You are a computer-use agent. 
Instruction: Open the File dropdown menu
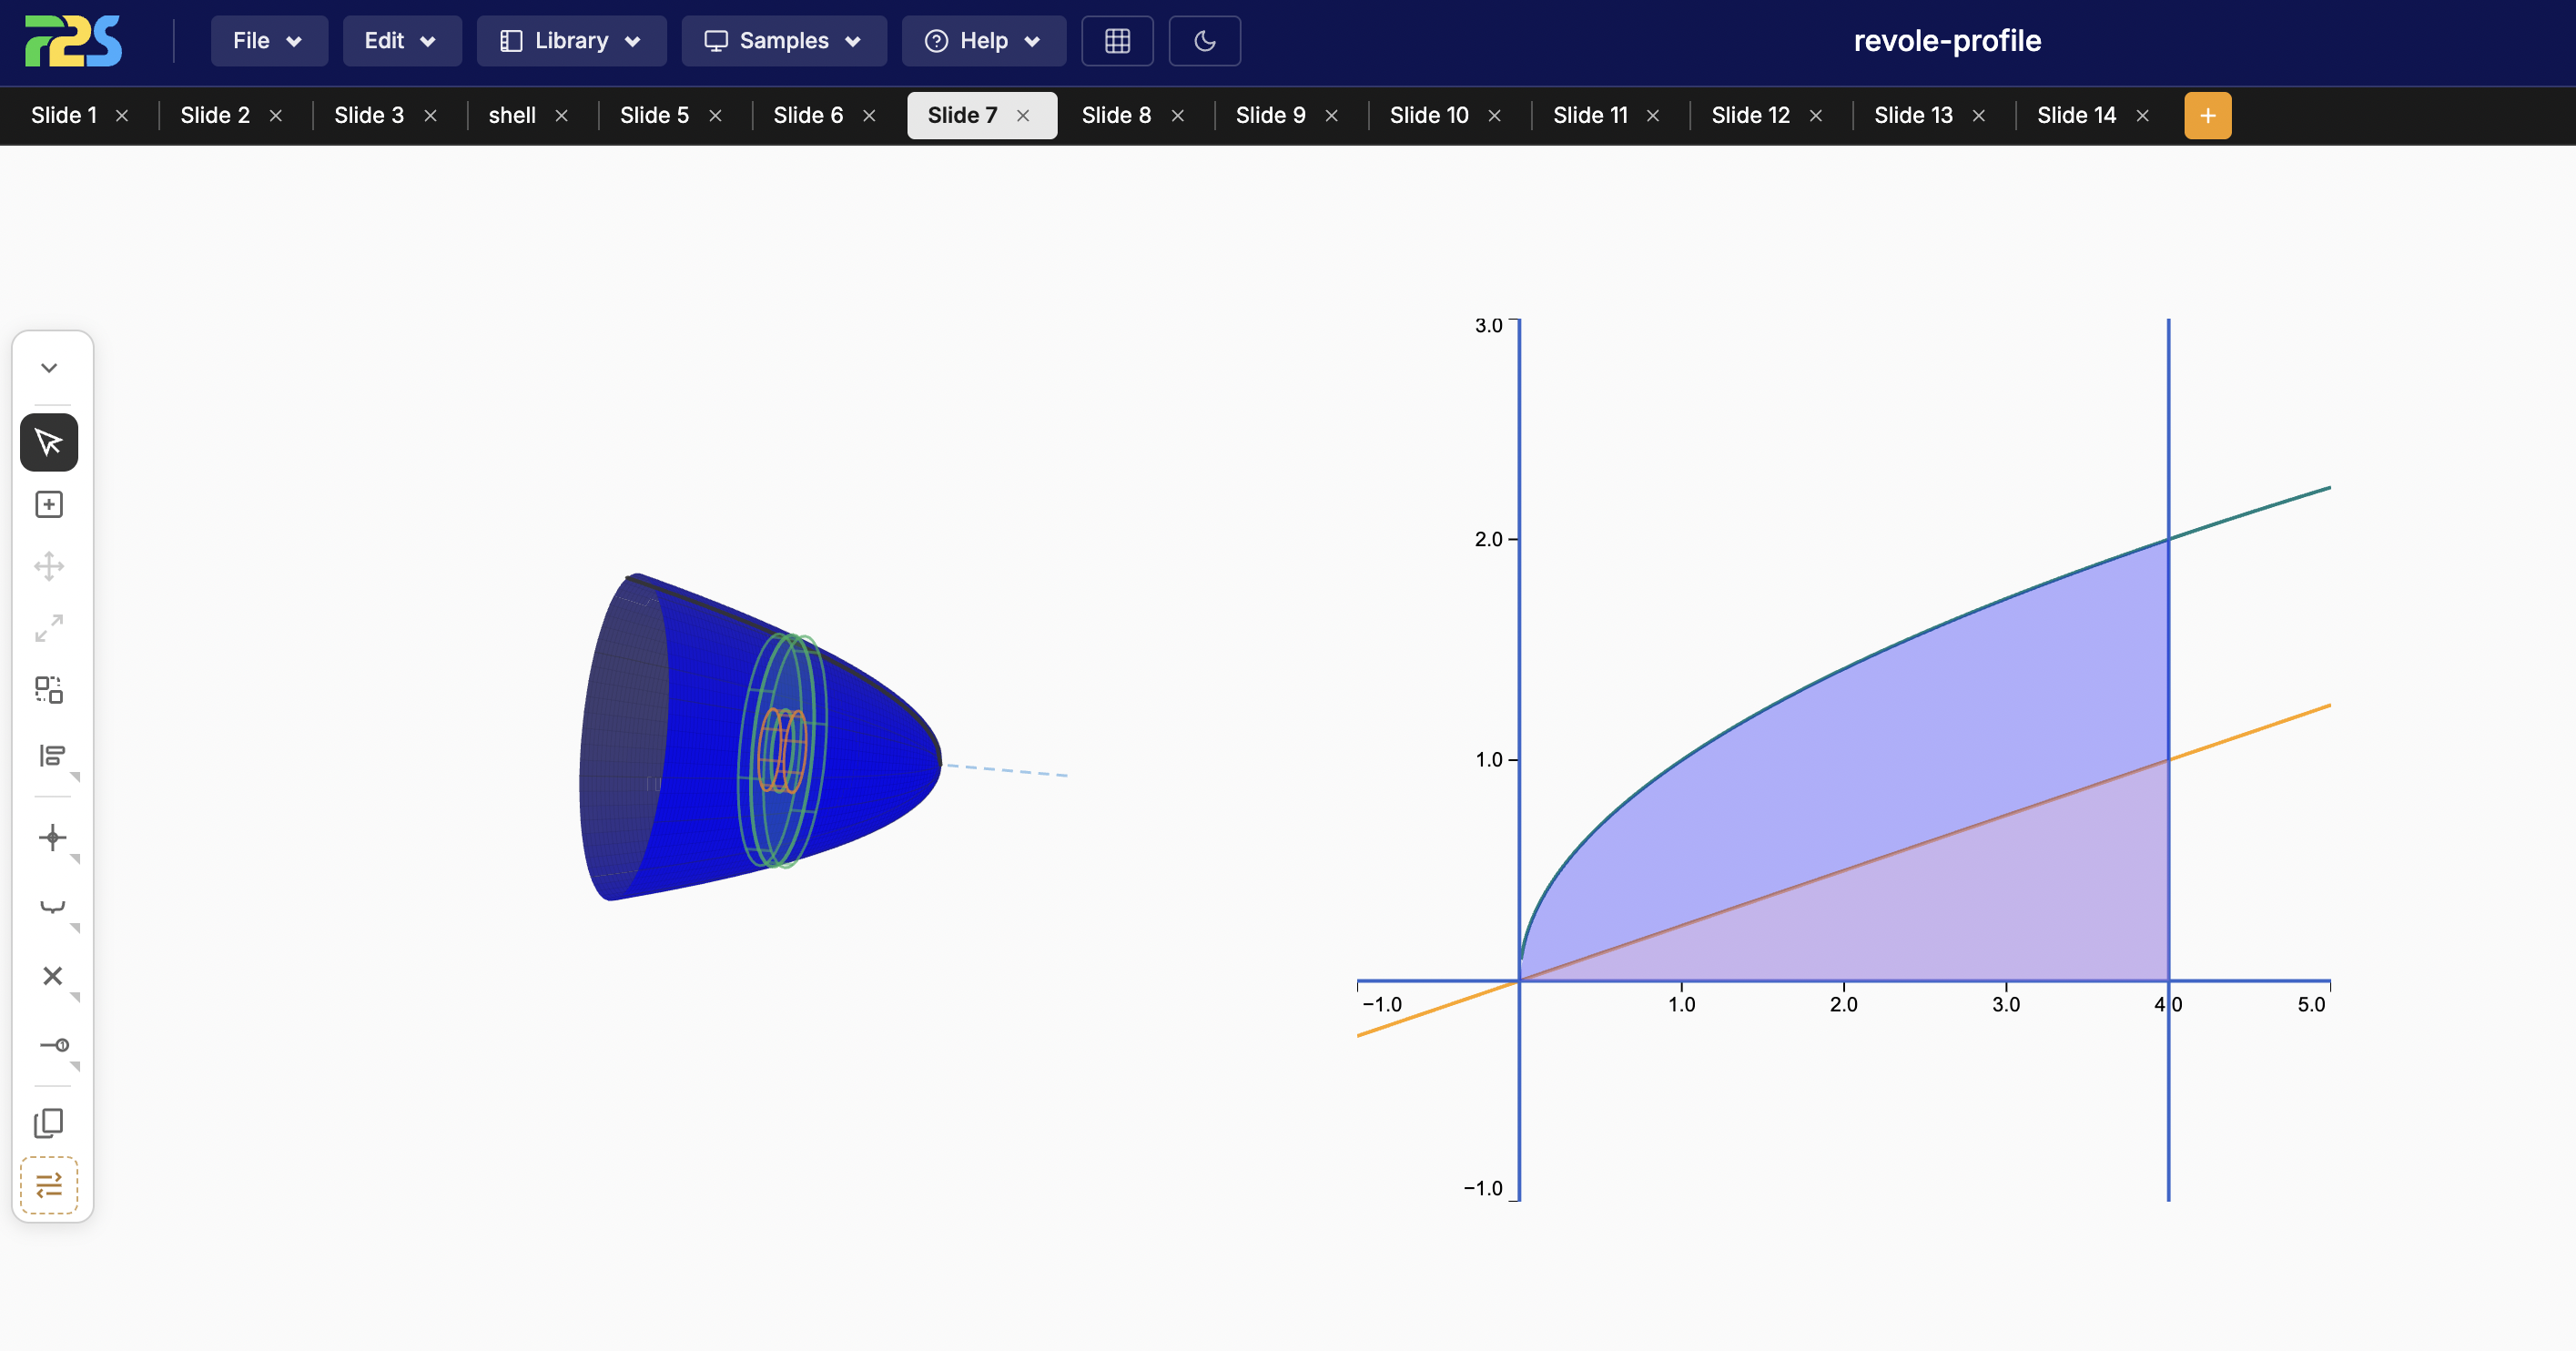(x=269, y=41)
